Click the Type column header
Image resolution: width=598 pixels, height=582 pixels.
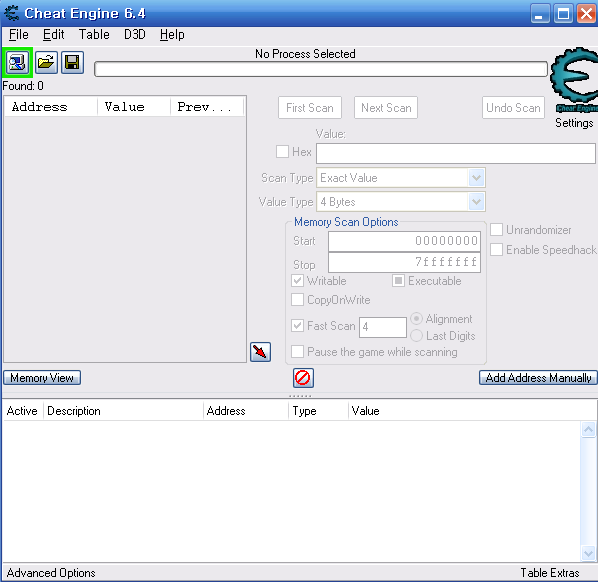tap(318, 411)
